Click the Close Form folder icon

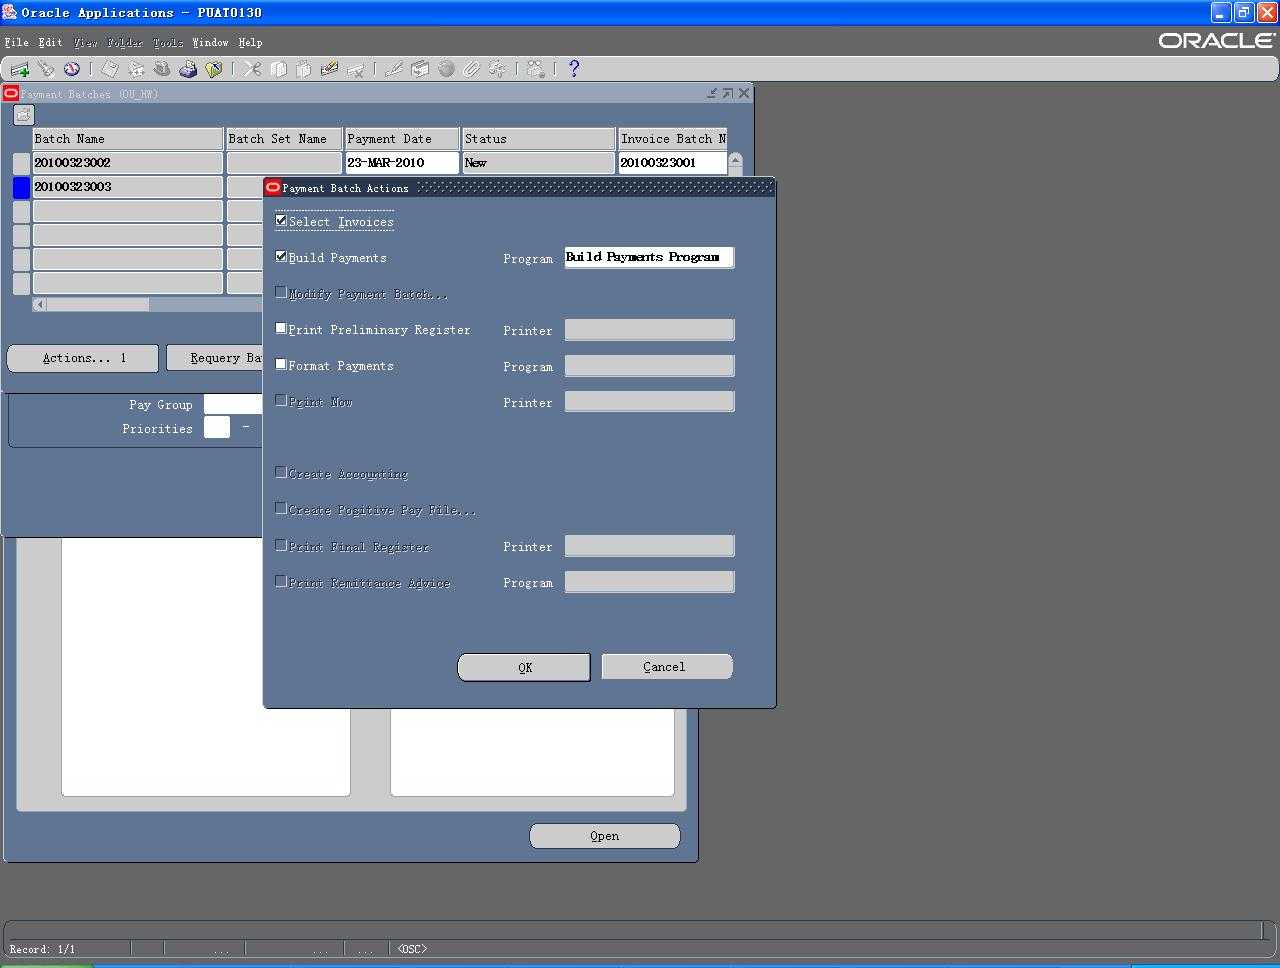pos(214,69)
